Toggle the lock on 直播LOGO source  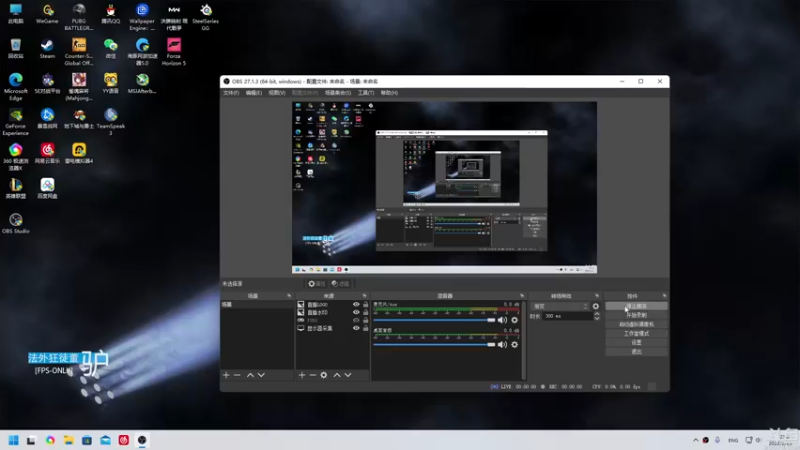[365, 304]
